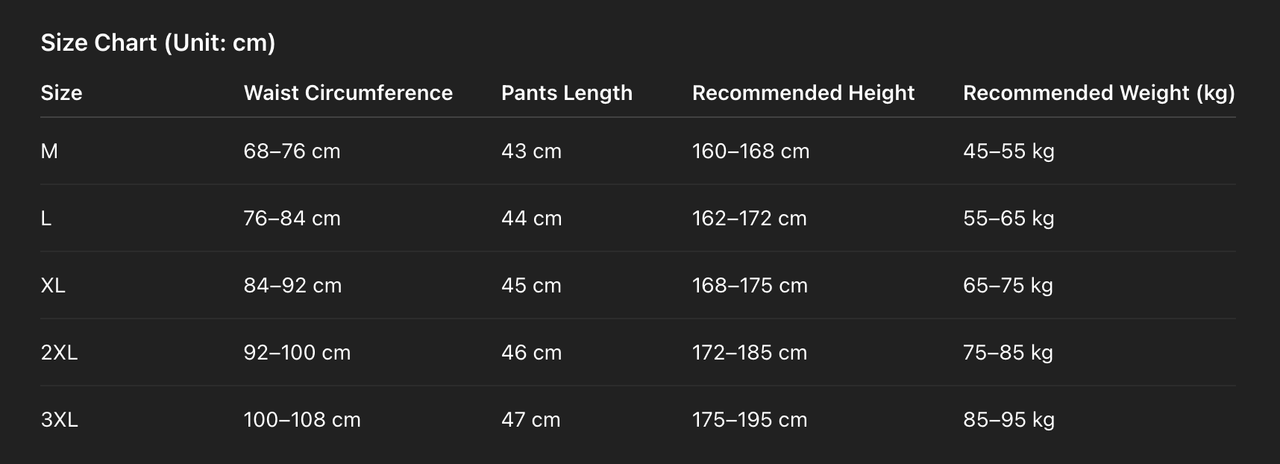Click the 172–185 cm height value
Image resolution: width=1280 pixels, height=464 pixels.
[x=749, y=352]
